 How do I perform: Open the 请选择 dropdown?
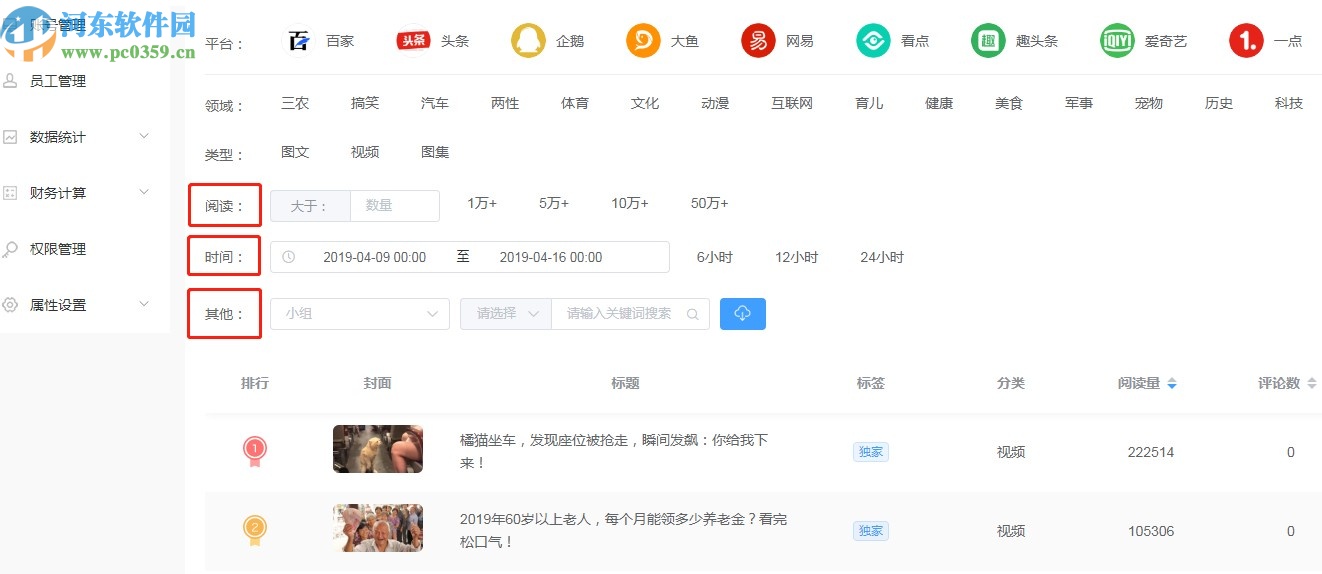coord(506,314)
